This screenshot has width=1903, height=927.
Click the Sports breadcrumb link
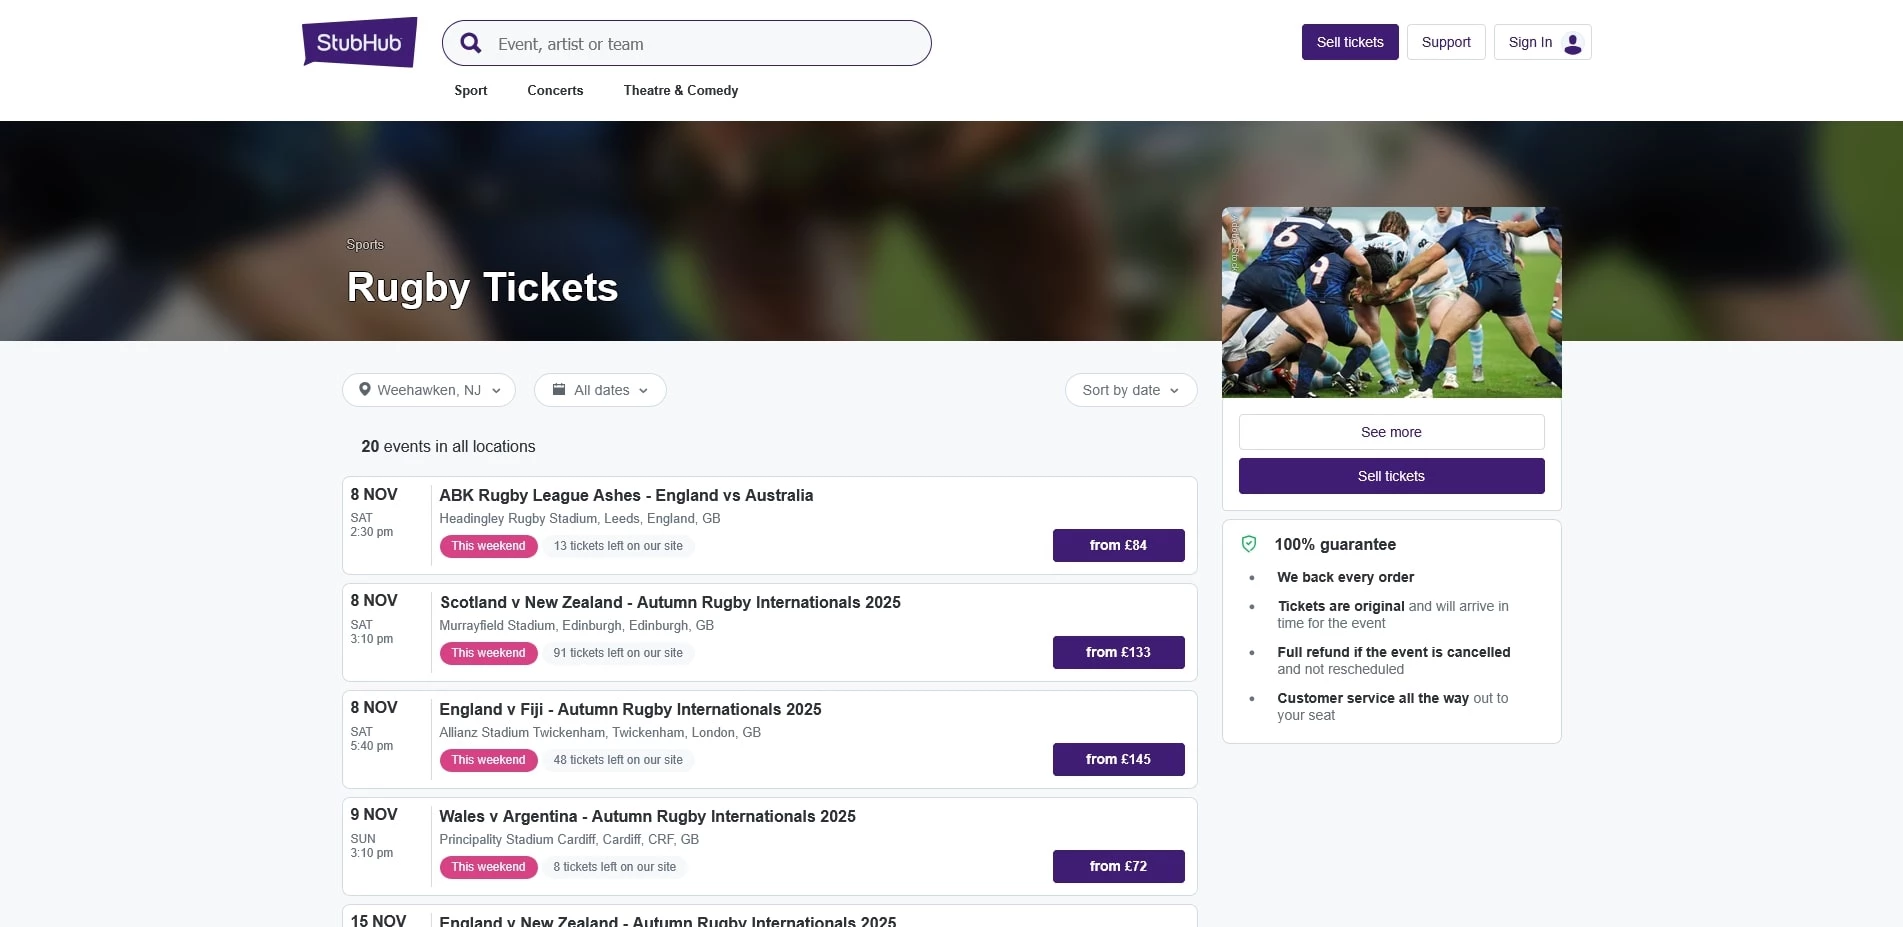(x=364, y=244)
